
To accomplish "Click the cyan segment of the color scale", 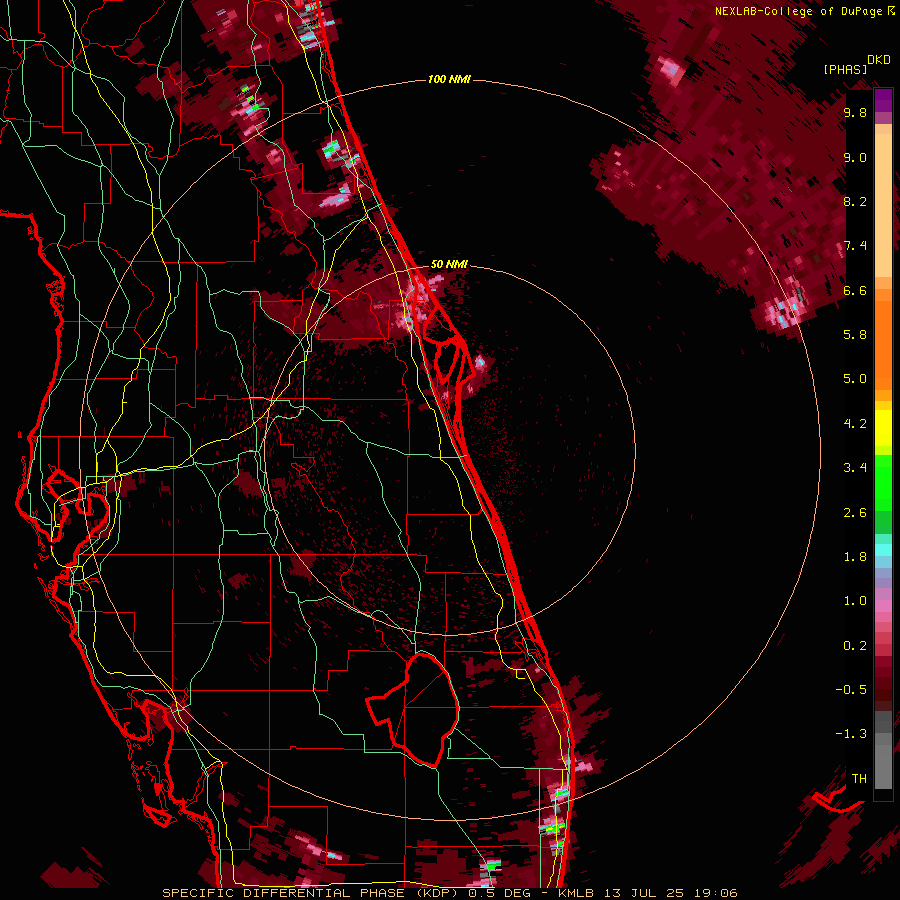I will coord(883,549).
